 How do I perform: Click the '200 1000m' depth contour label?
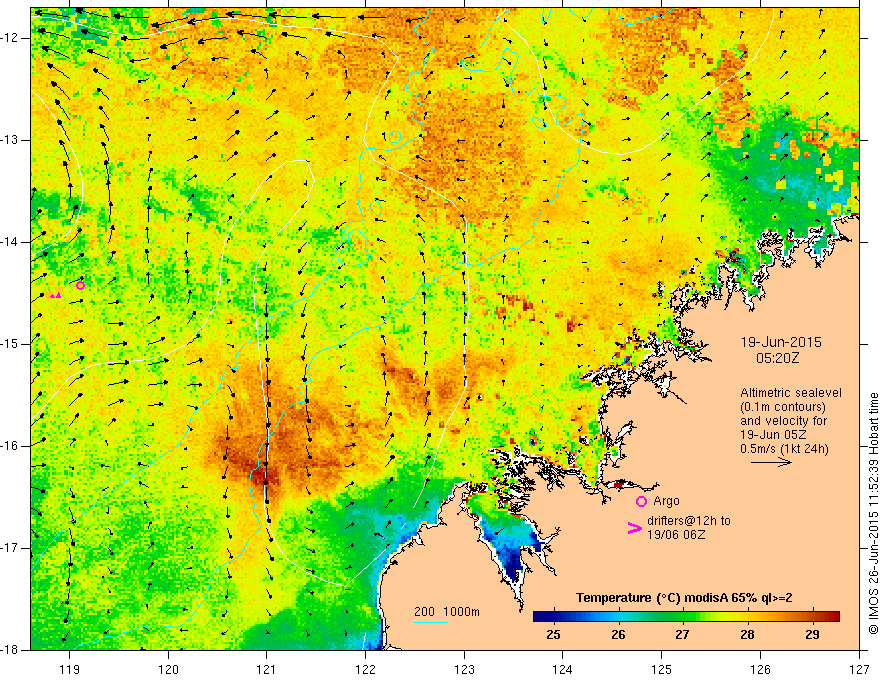[x=447, y=612]
